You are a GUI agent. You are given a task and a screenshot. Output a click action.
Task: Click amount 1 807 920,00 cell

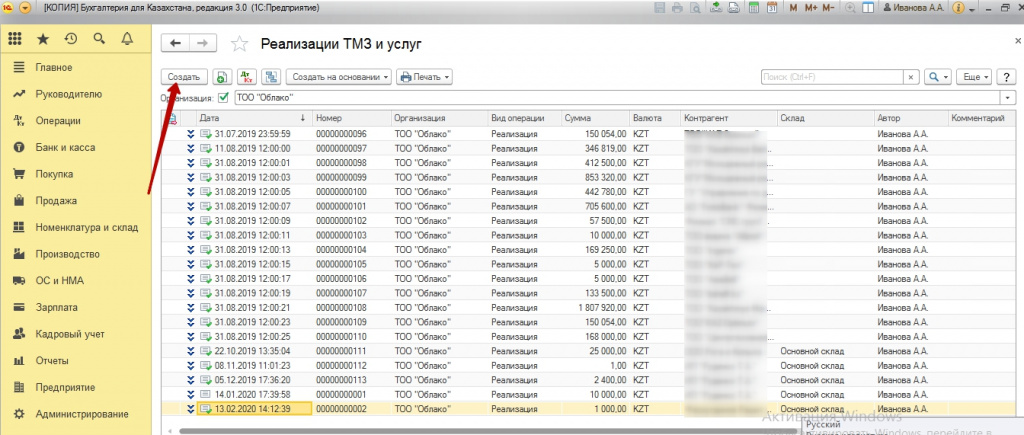[603, 308]
